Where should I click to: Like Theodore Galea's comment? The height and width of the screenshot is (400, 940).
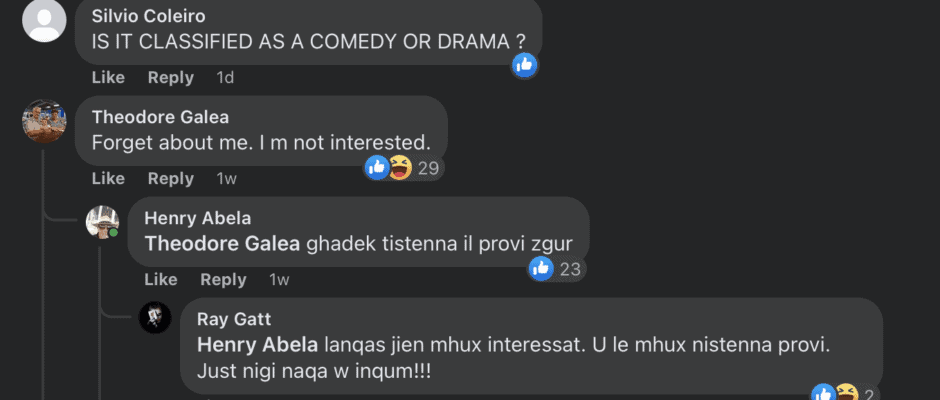108,179
